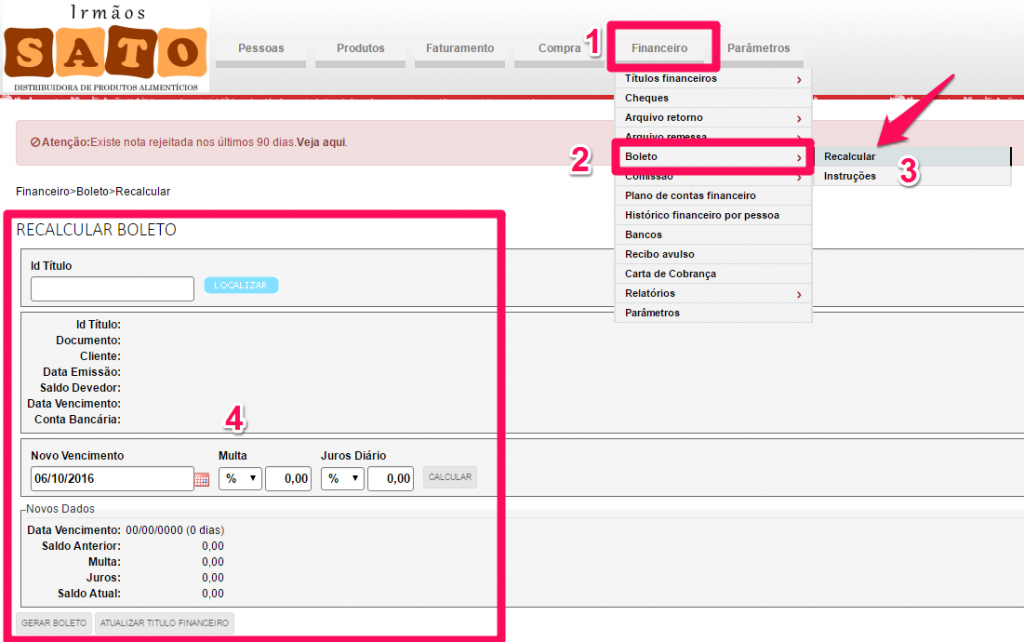The image size is (1024, 642).
Task: Click the Gerar Boleto button
Action: [x=56, y=623]
